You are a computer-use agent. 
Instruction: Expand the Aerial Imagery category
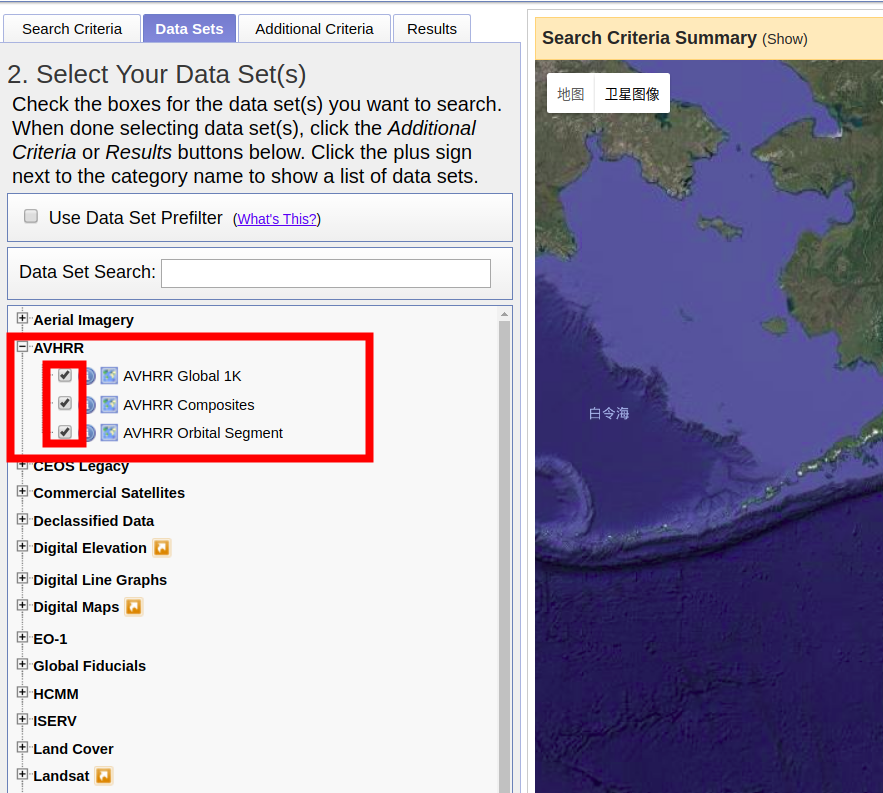coord(22,318)
